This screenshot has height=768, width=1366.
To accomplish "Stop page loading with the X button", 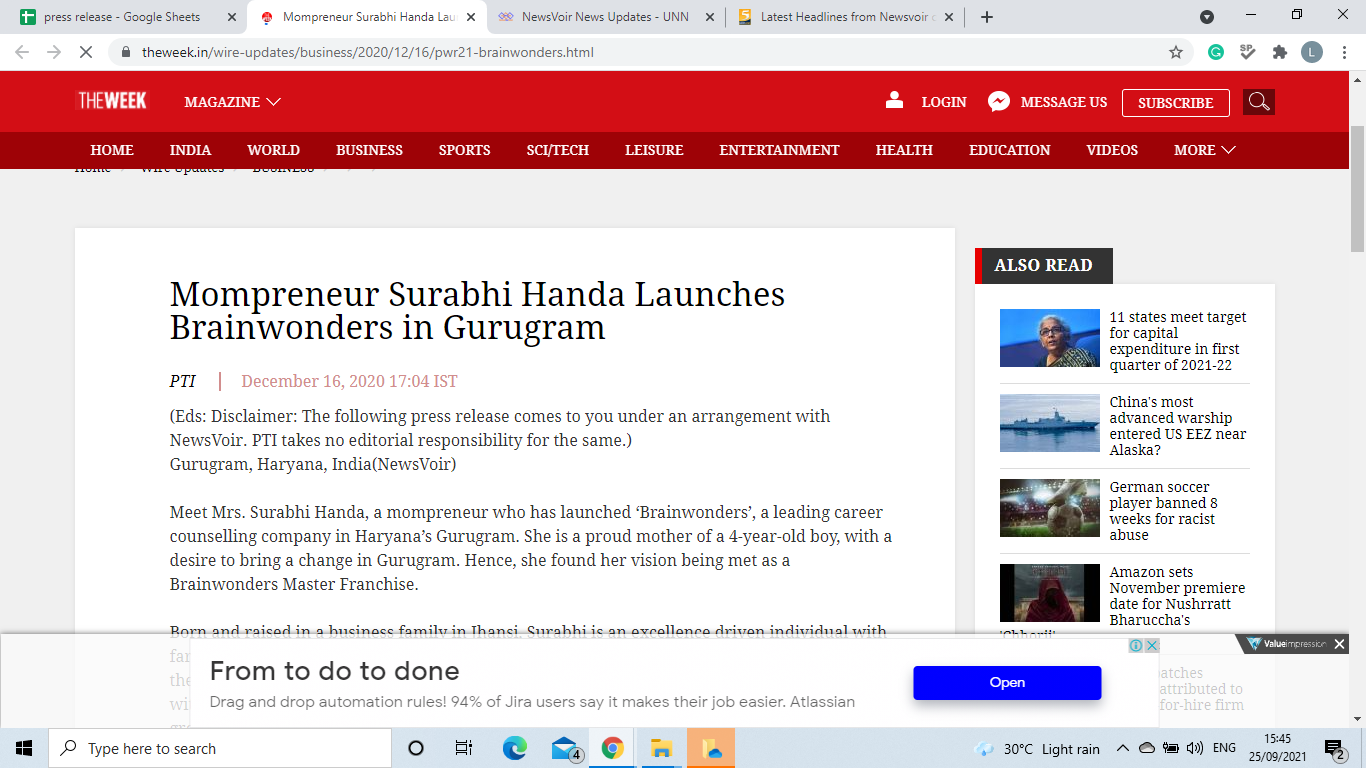I will click(86, 52).
